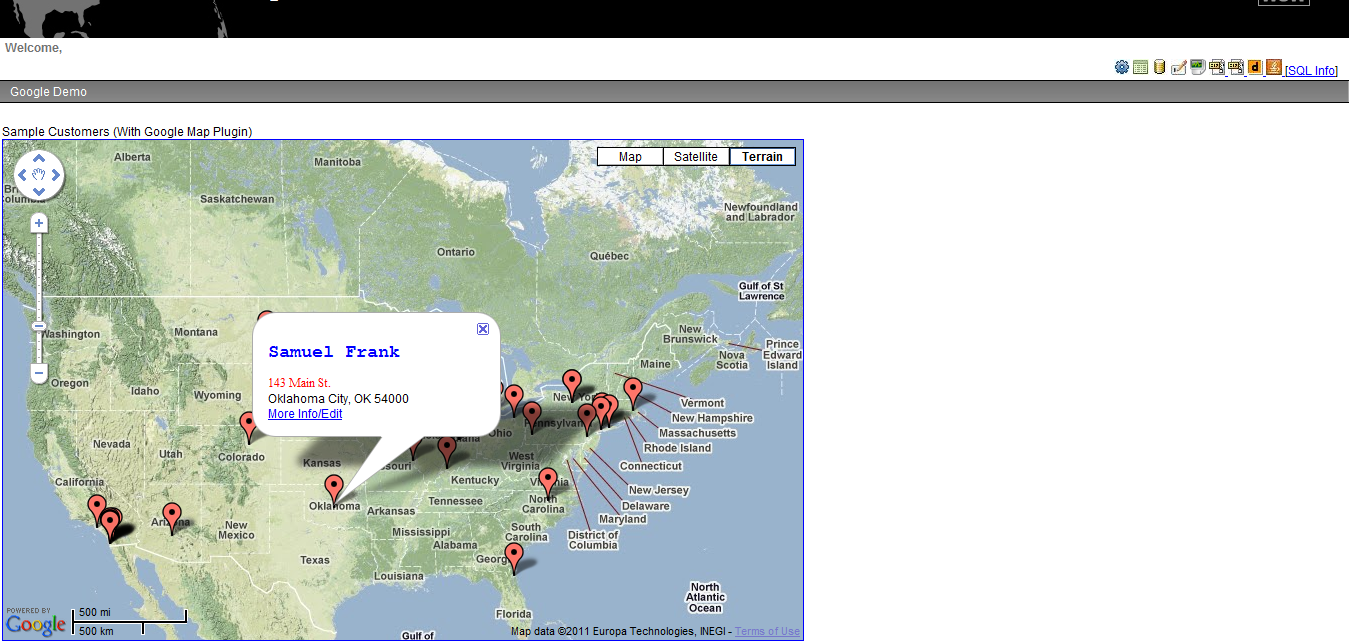The image size is (1349, 643).
Task: Click the first export file icon
Action: [x=1216, y=66]
